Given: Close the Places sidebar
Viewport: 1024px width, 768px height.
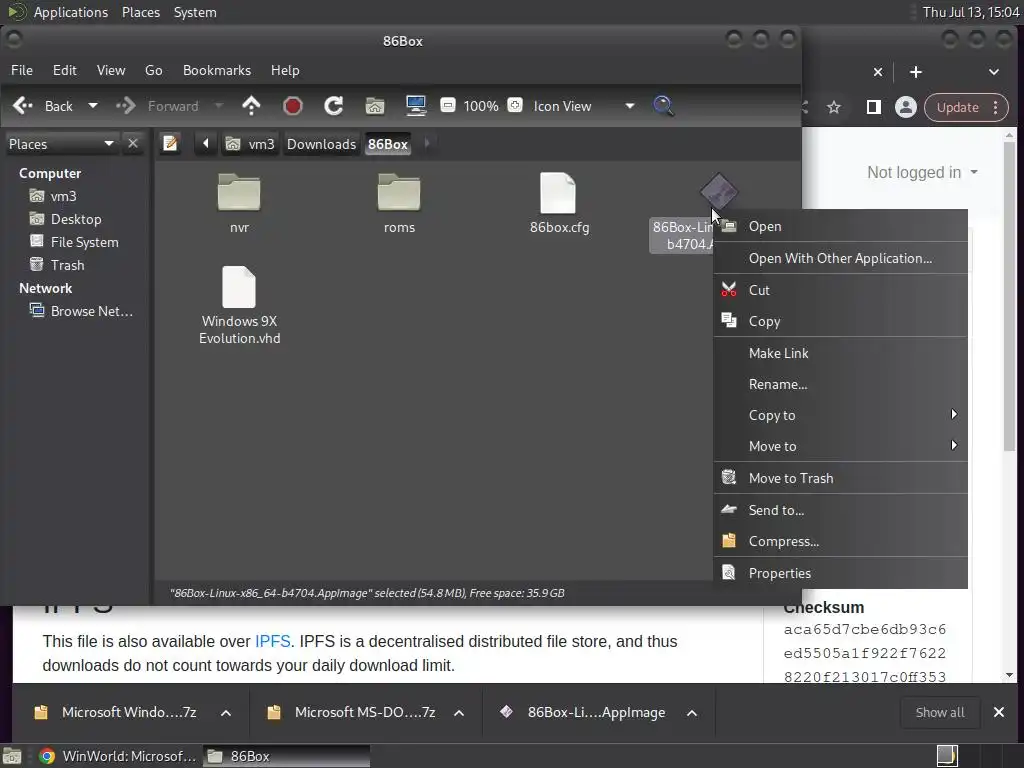Looking at the screenshot, I should coord(133,143).
